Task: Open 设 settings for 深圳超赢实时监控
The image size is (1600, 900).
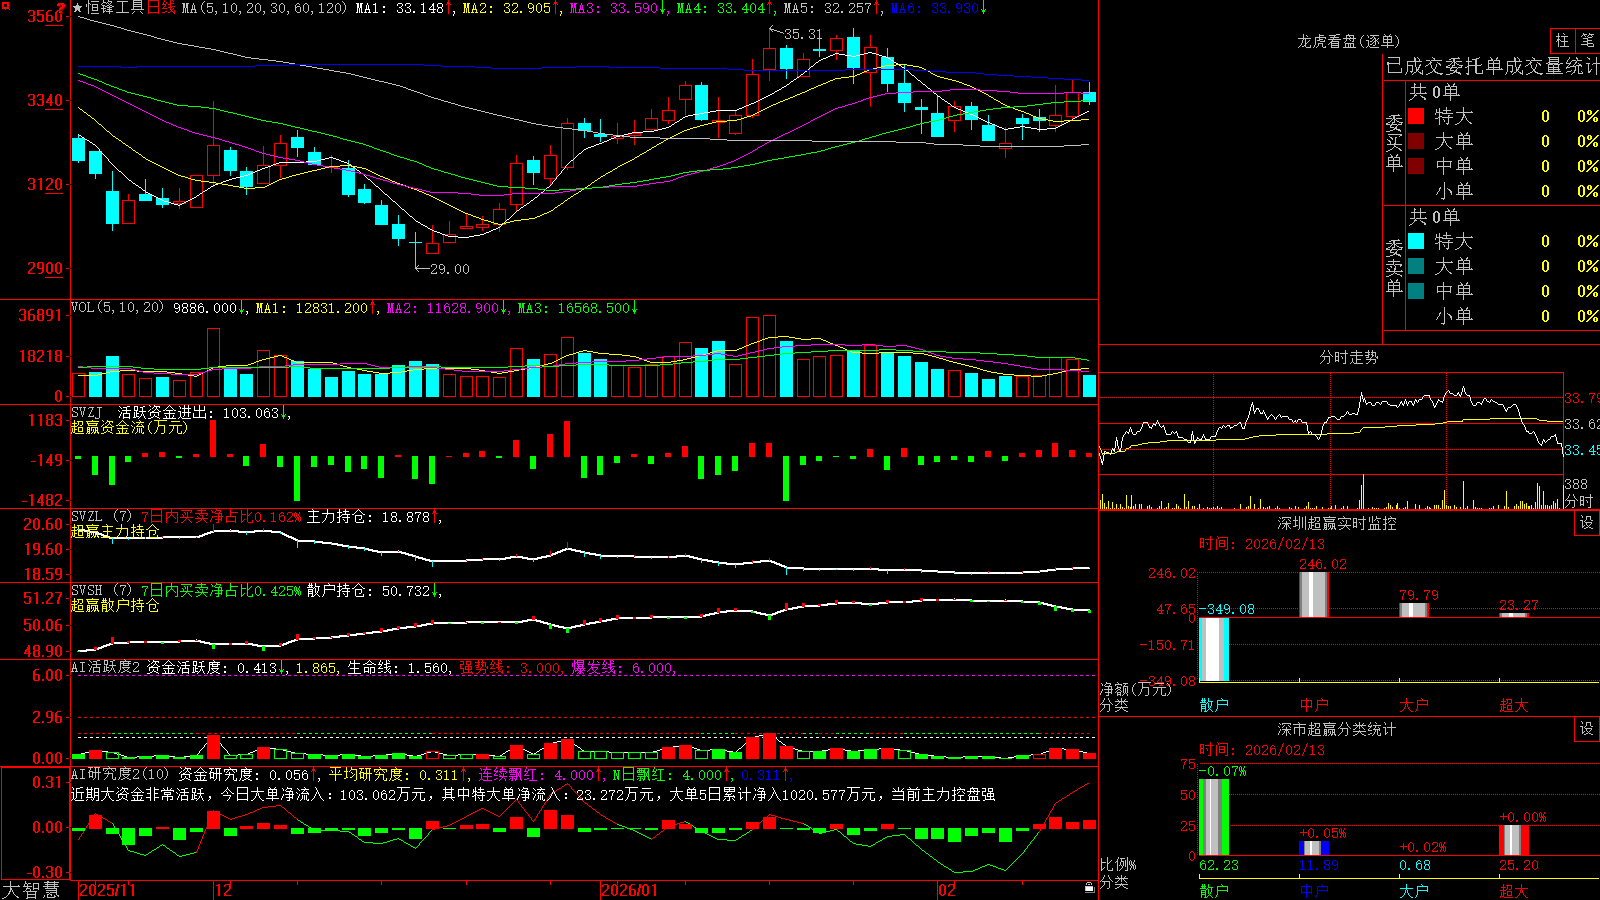Action: 1587,523
